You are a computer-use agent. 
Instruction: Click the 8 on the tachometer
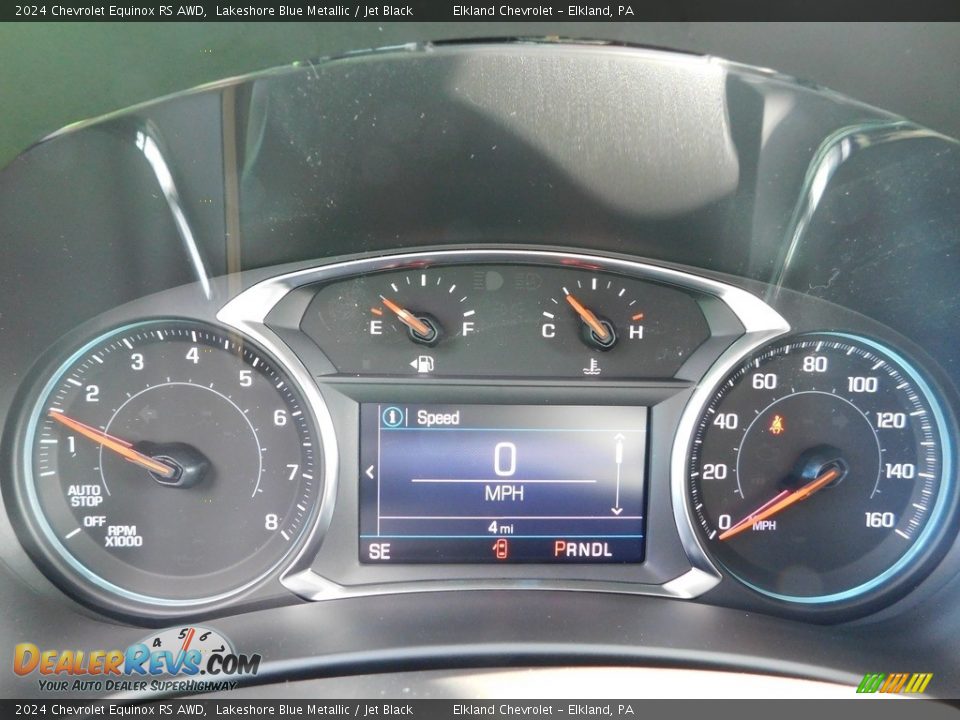(x=271, y=522)
